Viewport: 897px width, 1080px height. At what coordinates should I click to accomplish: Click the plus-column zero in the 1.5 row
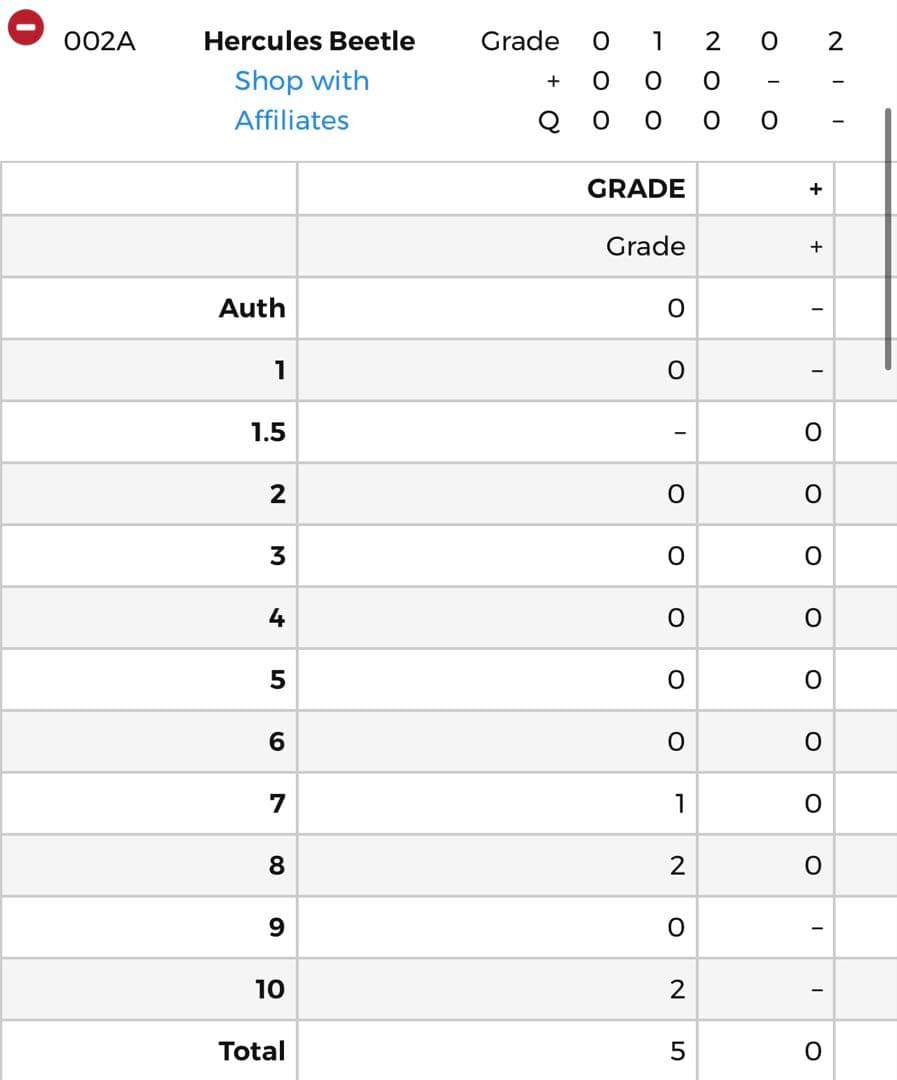[813, 433]
